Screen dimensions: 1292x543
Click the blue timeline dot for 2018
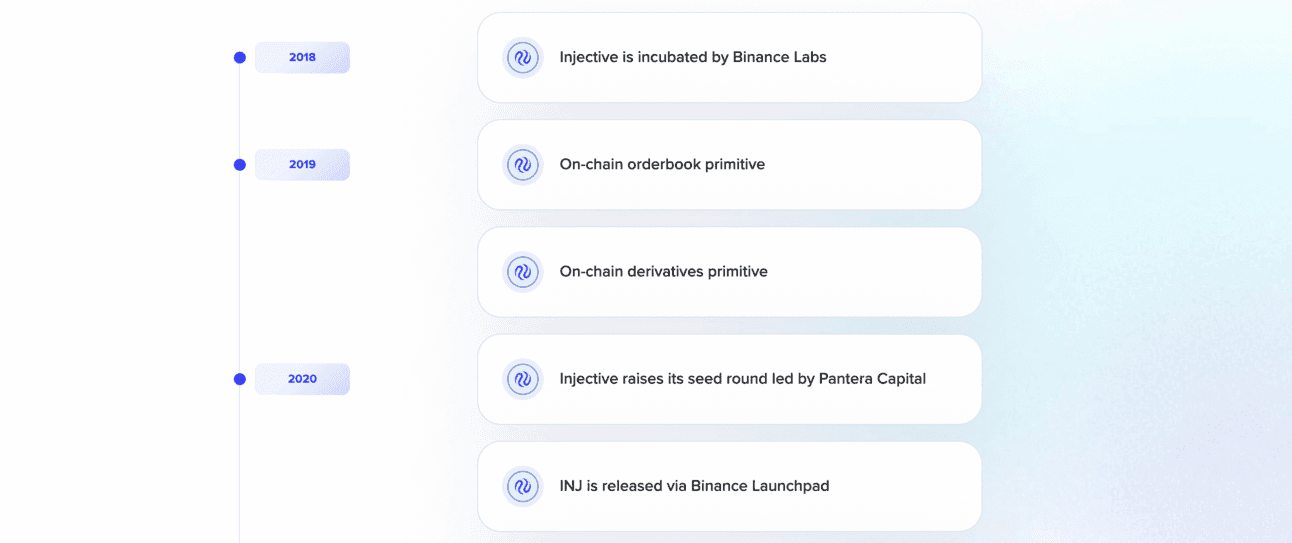click(x=240, y=58)
